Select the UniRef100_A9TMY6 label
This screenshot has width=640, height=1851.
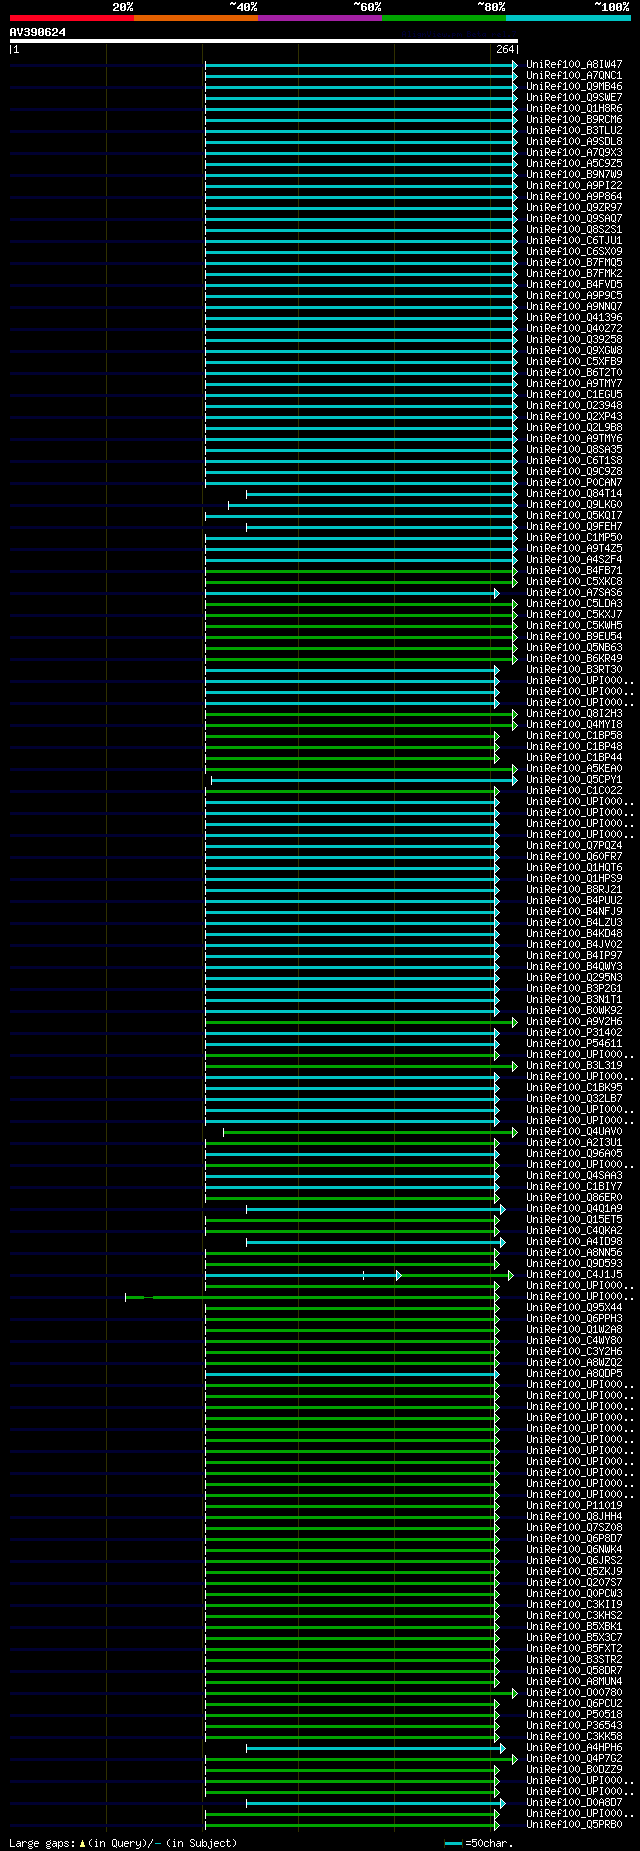pyautogui.click(x=574, y=438)
